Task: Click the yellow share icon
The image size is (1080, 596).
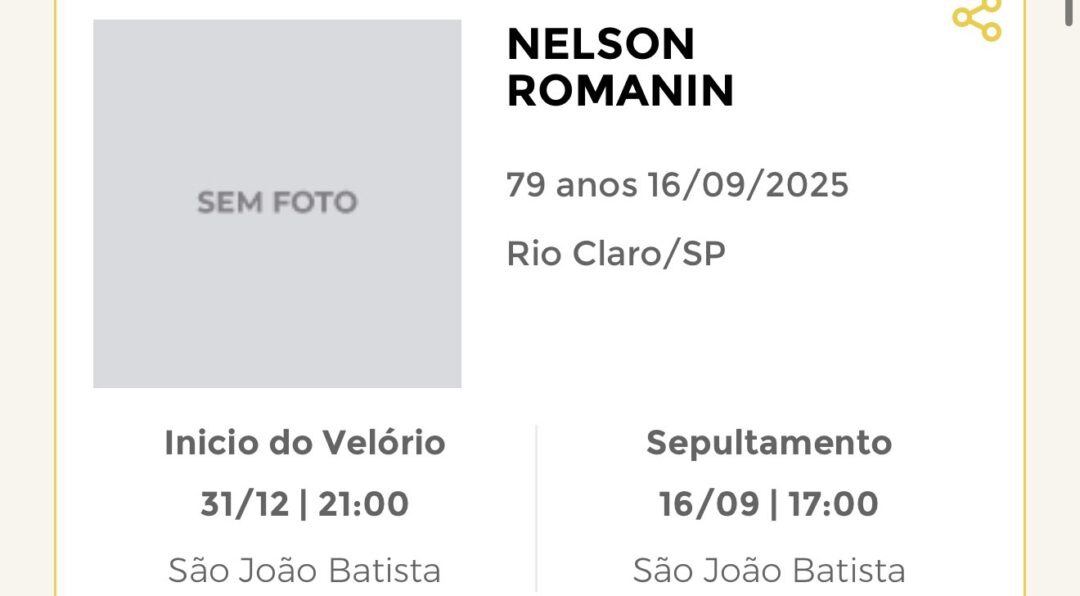Action: (977, 19)
